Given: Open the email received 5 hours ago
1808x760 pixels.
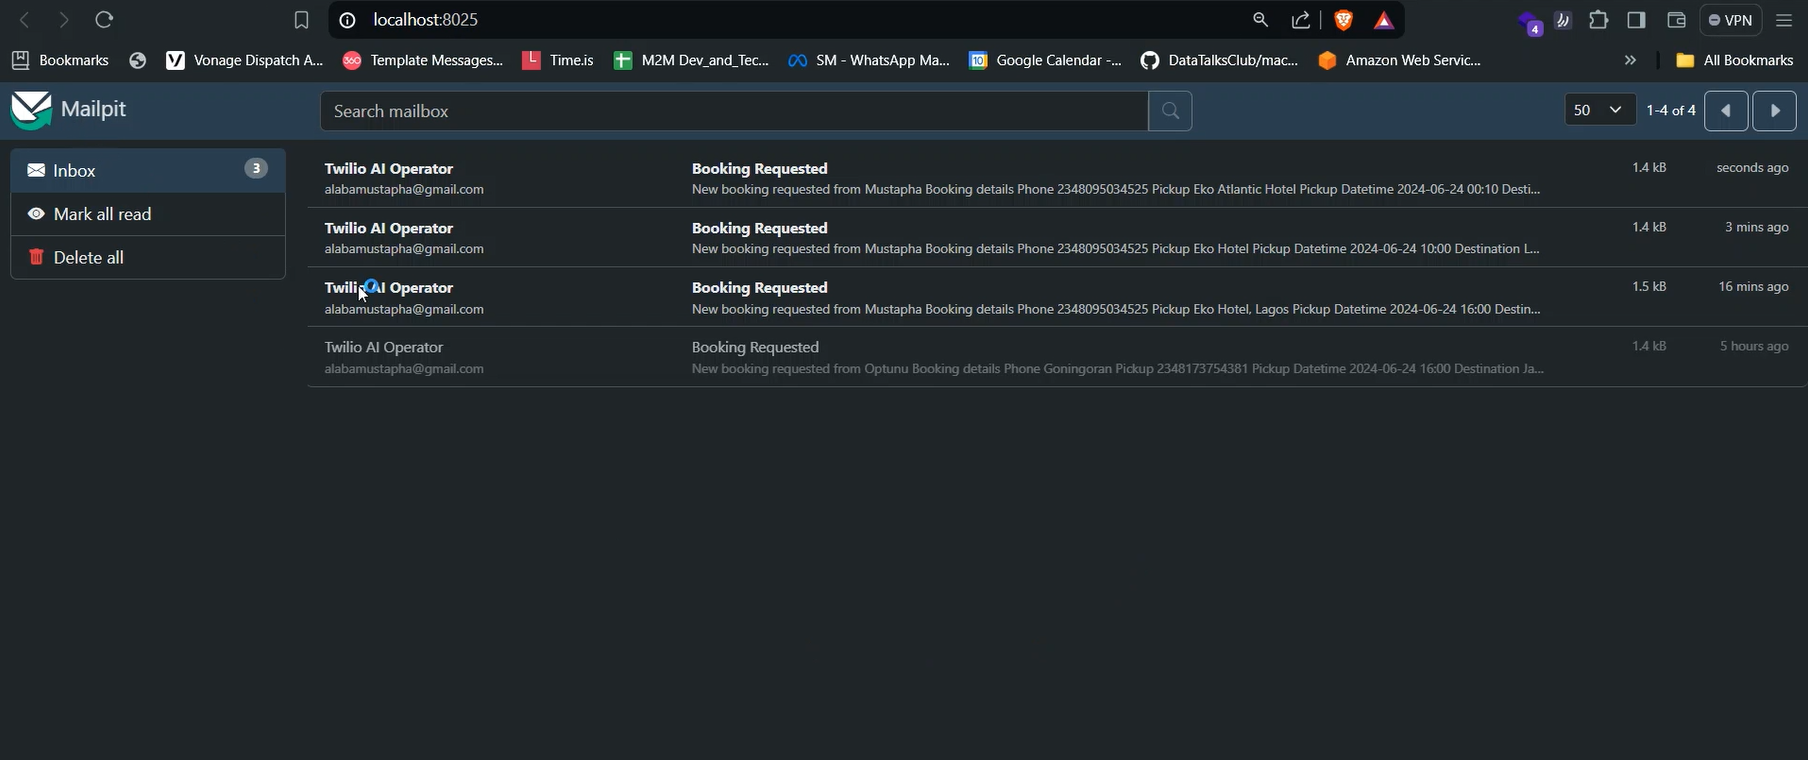Looking at the screenshot, I should 1057,357.
